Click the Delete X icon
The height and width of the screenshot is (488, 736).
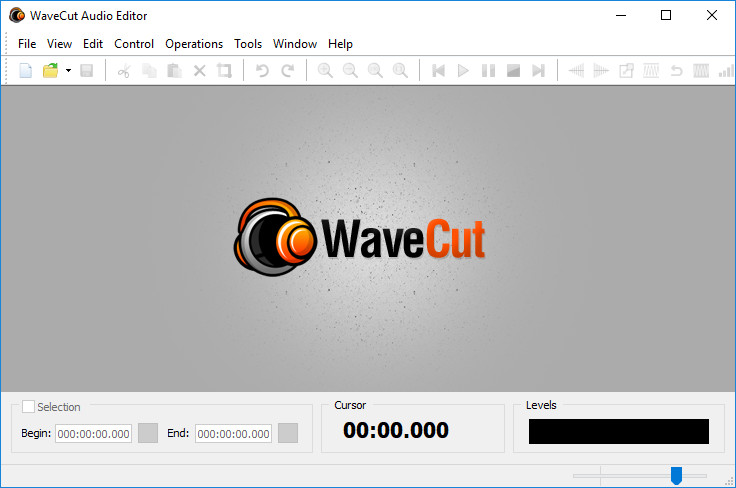(199, 71)
